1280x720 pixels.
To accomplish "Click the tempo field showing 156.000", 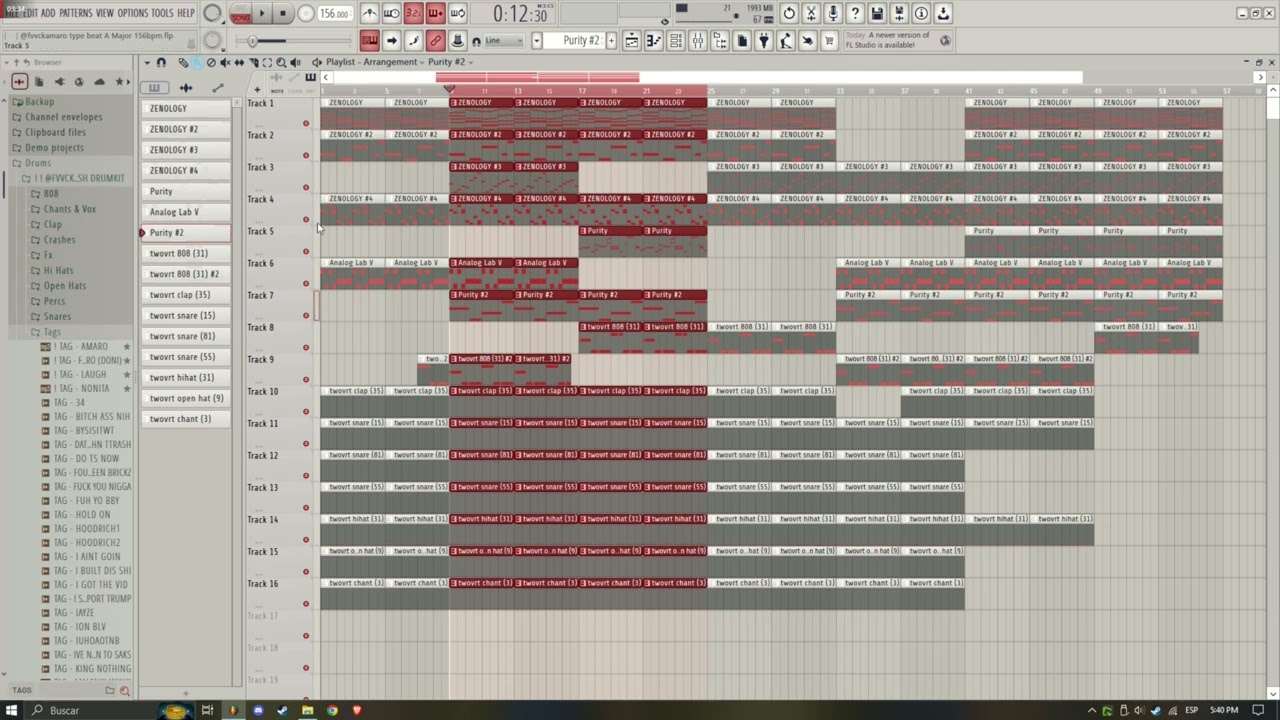I will (x=334, y=14).
